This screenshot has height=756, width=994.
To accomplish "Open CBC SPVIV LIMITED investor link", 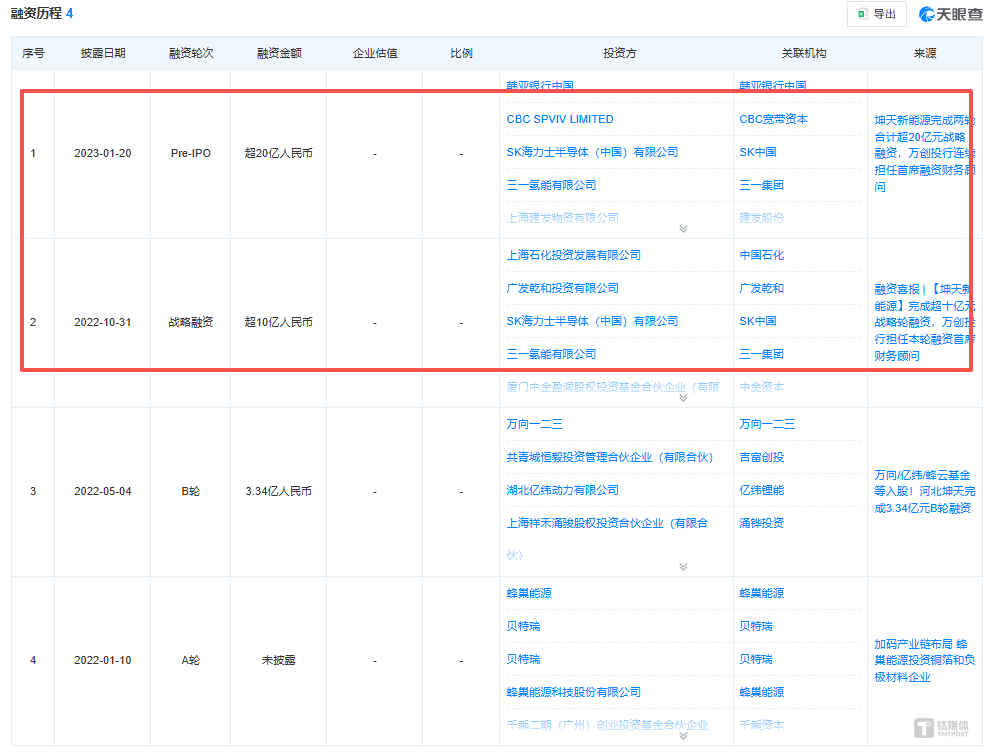I will pyautogui.click(x=560, y=119).
